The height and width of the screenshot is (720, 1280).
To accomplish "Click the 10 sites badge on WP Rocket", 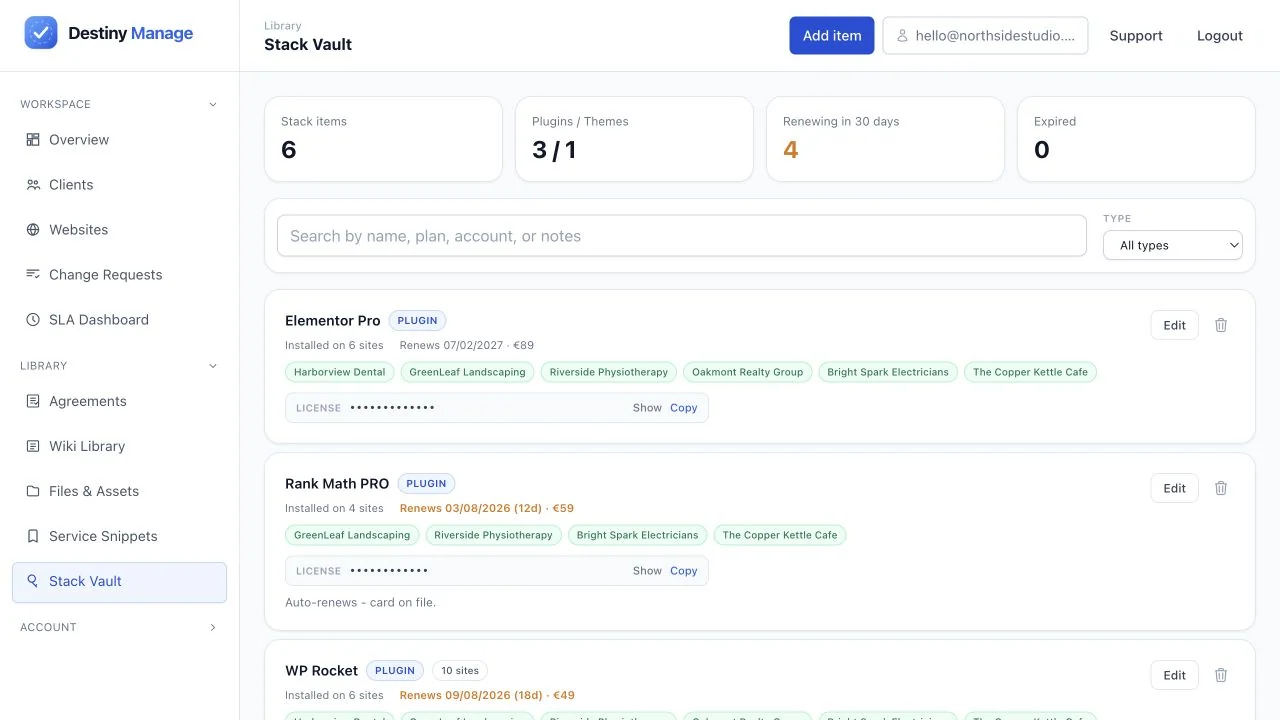I will pos(460,671).
